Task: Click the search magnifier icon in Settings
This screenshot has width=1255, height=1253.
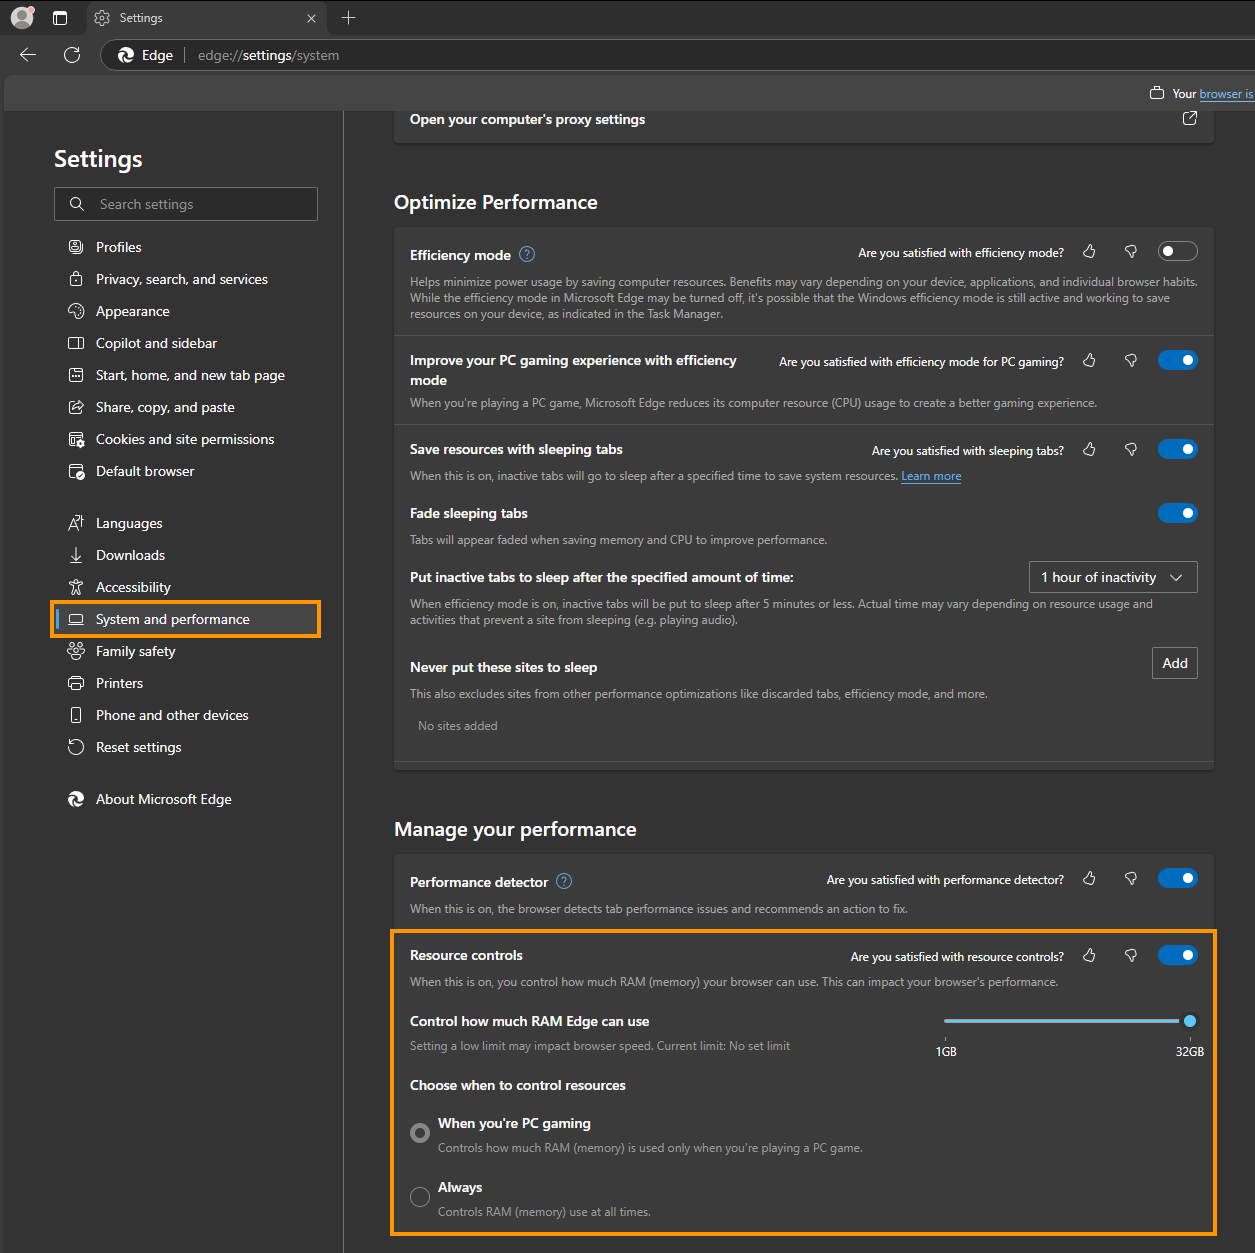Action: (x=76, y=204)
